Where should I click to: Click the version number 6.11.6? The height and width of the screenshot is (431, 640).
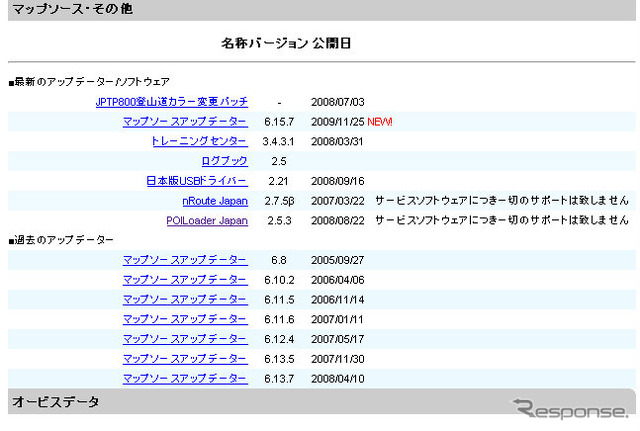coord(279,320)
